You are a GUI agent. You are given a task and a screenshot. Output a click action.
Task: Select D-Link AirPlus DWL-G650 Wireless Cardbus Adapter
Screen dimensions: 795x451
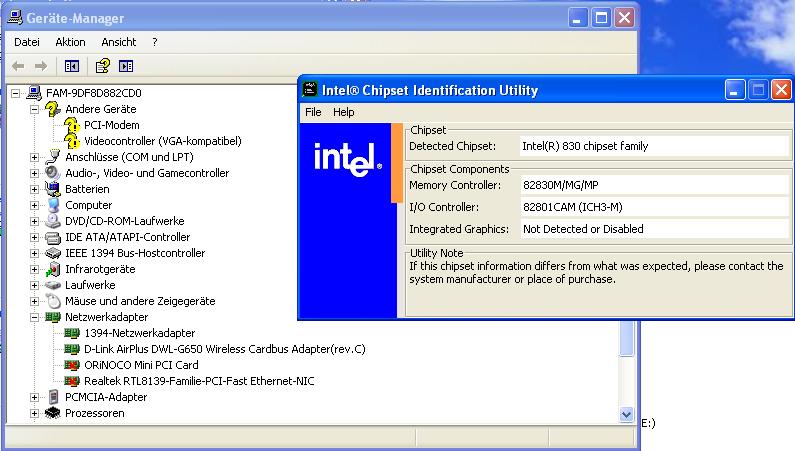click(x=225, y=349)
